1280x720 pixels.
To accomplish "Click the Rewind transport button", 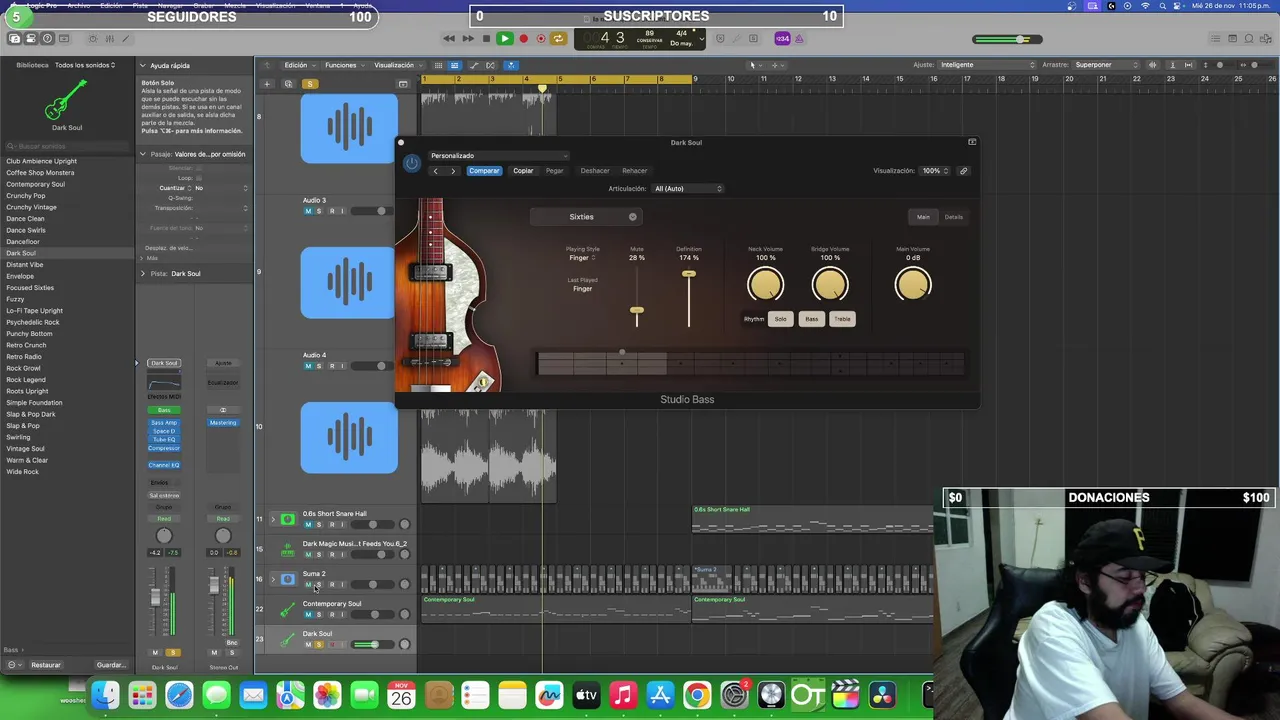I will coord(449,39).
